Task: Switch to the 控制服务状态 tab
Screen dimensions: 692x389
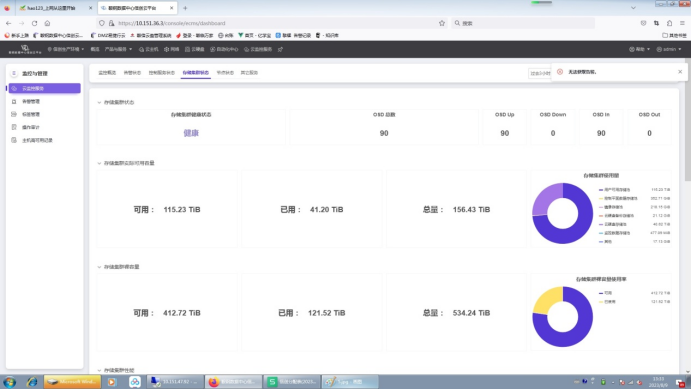Action: pos(162,73)
